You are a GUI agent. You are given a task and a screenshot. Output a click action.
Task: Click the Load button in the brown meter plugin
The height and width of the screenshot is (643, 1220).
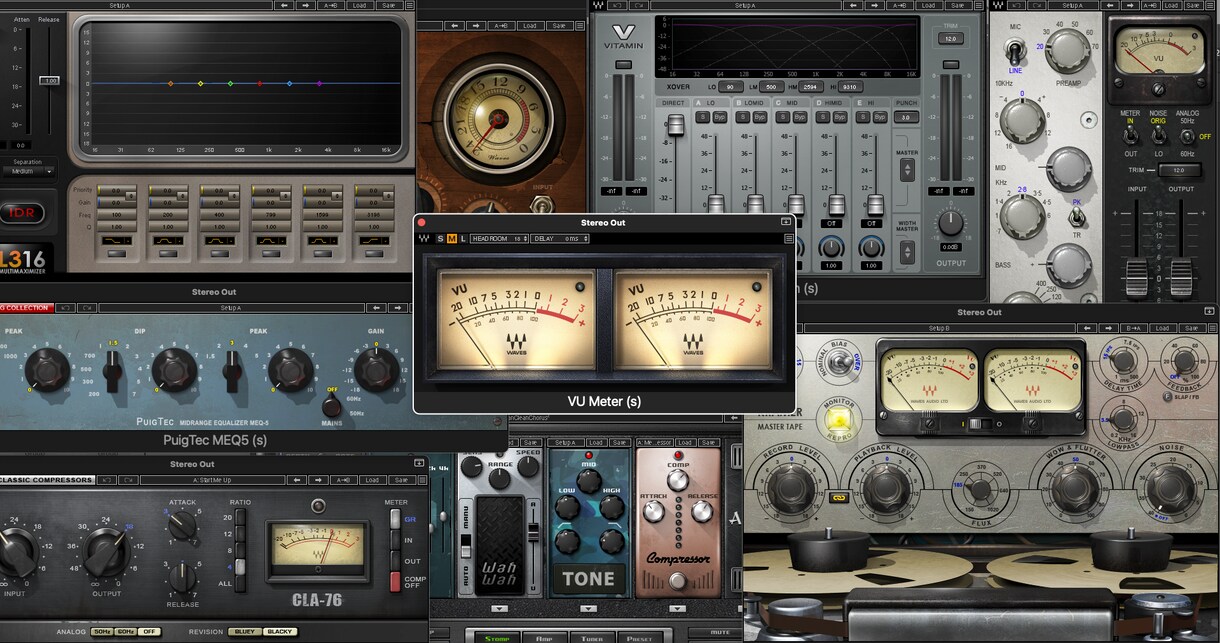tap(530, 26)
